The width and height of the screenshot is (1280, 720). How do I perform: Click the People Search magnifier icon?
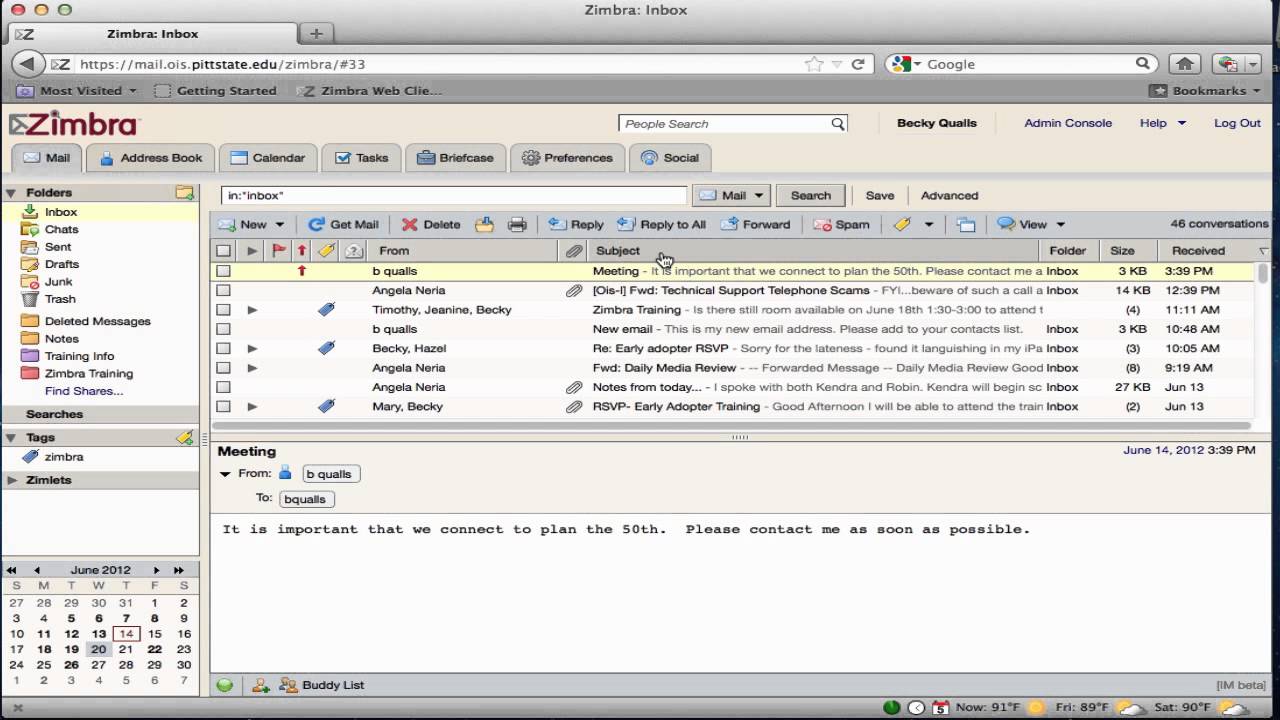(x=838, y=124)
